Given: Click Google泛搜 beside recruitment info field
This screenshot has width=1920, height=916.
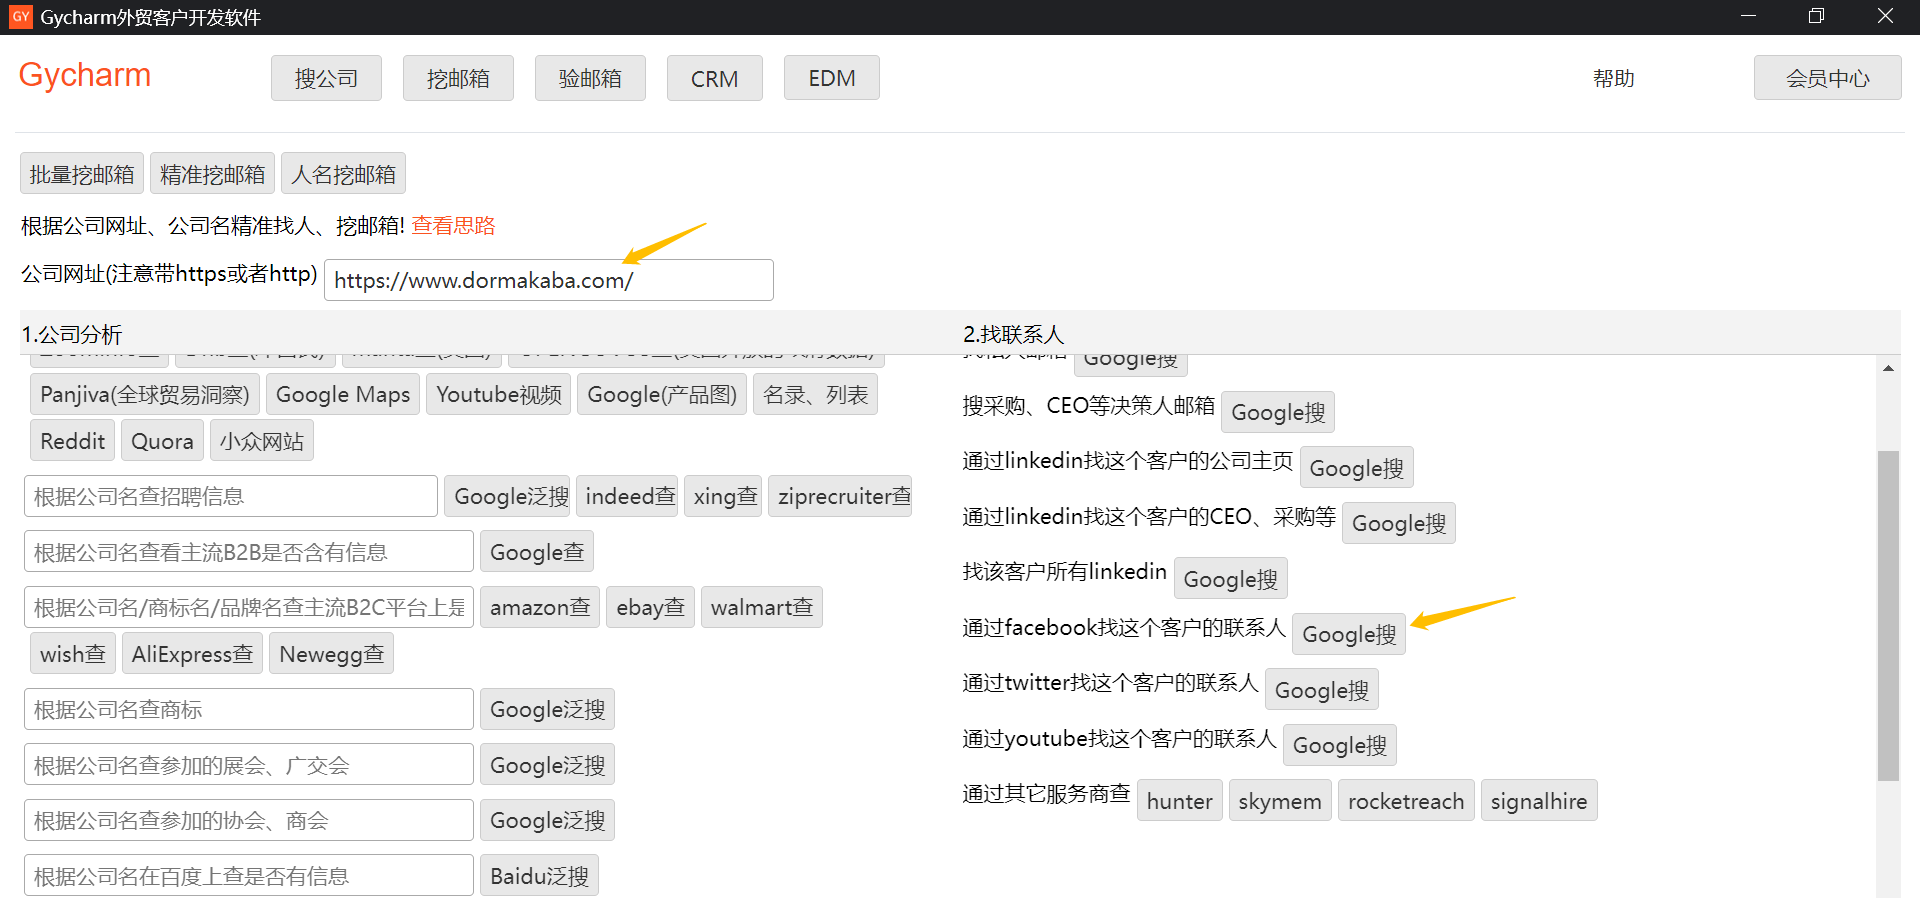Looking at the screenshot, I should pyautogui.click(x=507, y=496).
